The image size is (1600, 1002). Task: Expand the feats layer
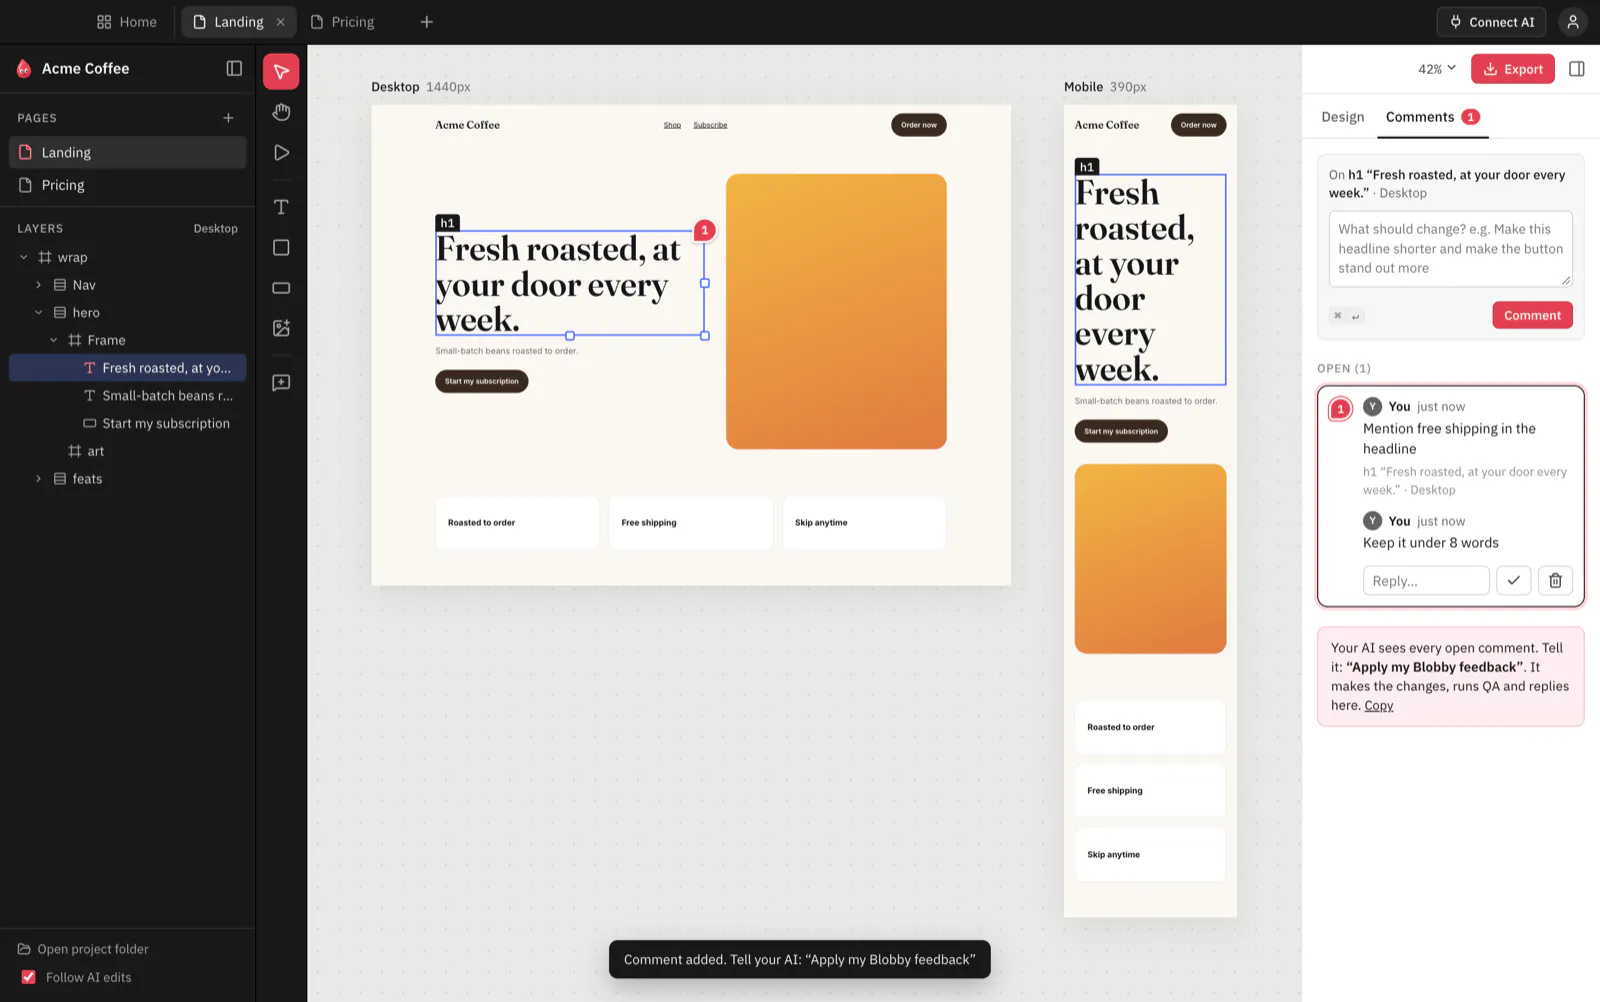tap(39, 479)
